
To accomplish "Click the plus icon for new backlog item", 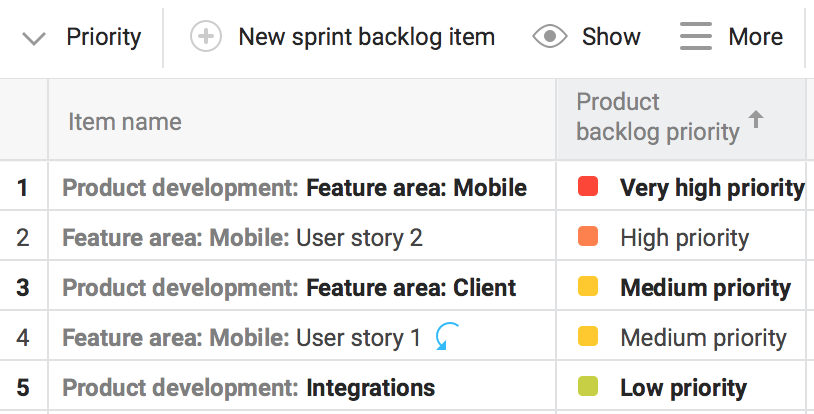I will [x=206, y=38].
